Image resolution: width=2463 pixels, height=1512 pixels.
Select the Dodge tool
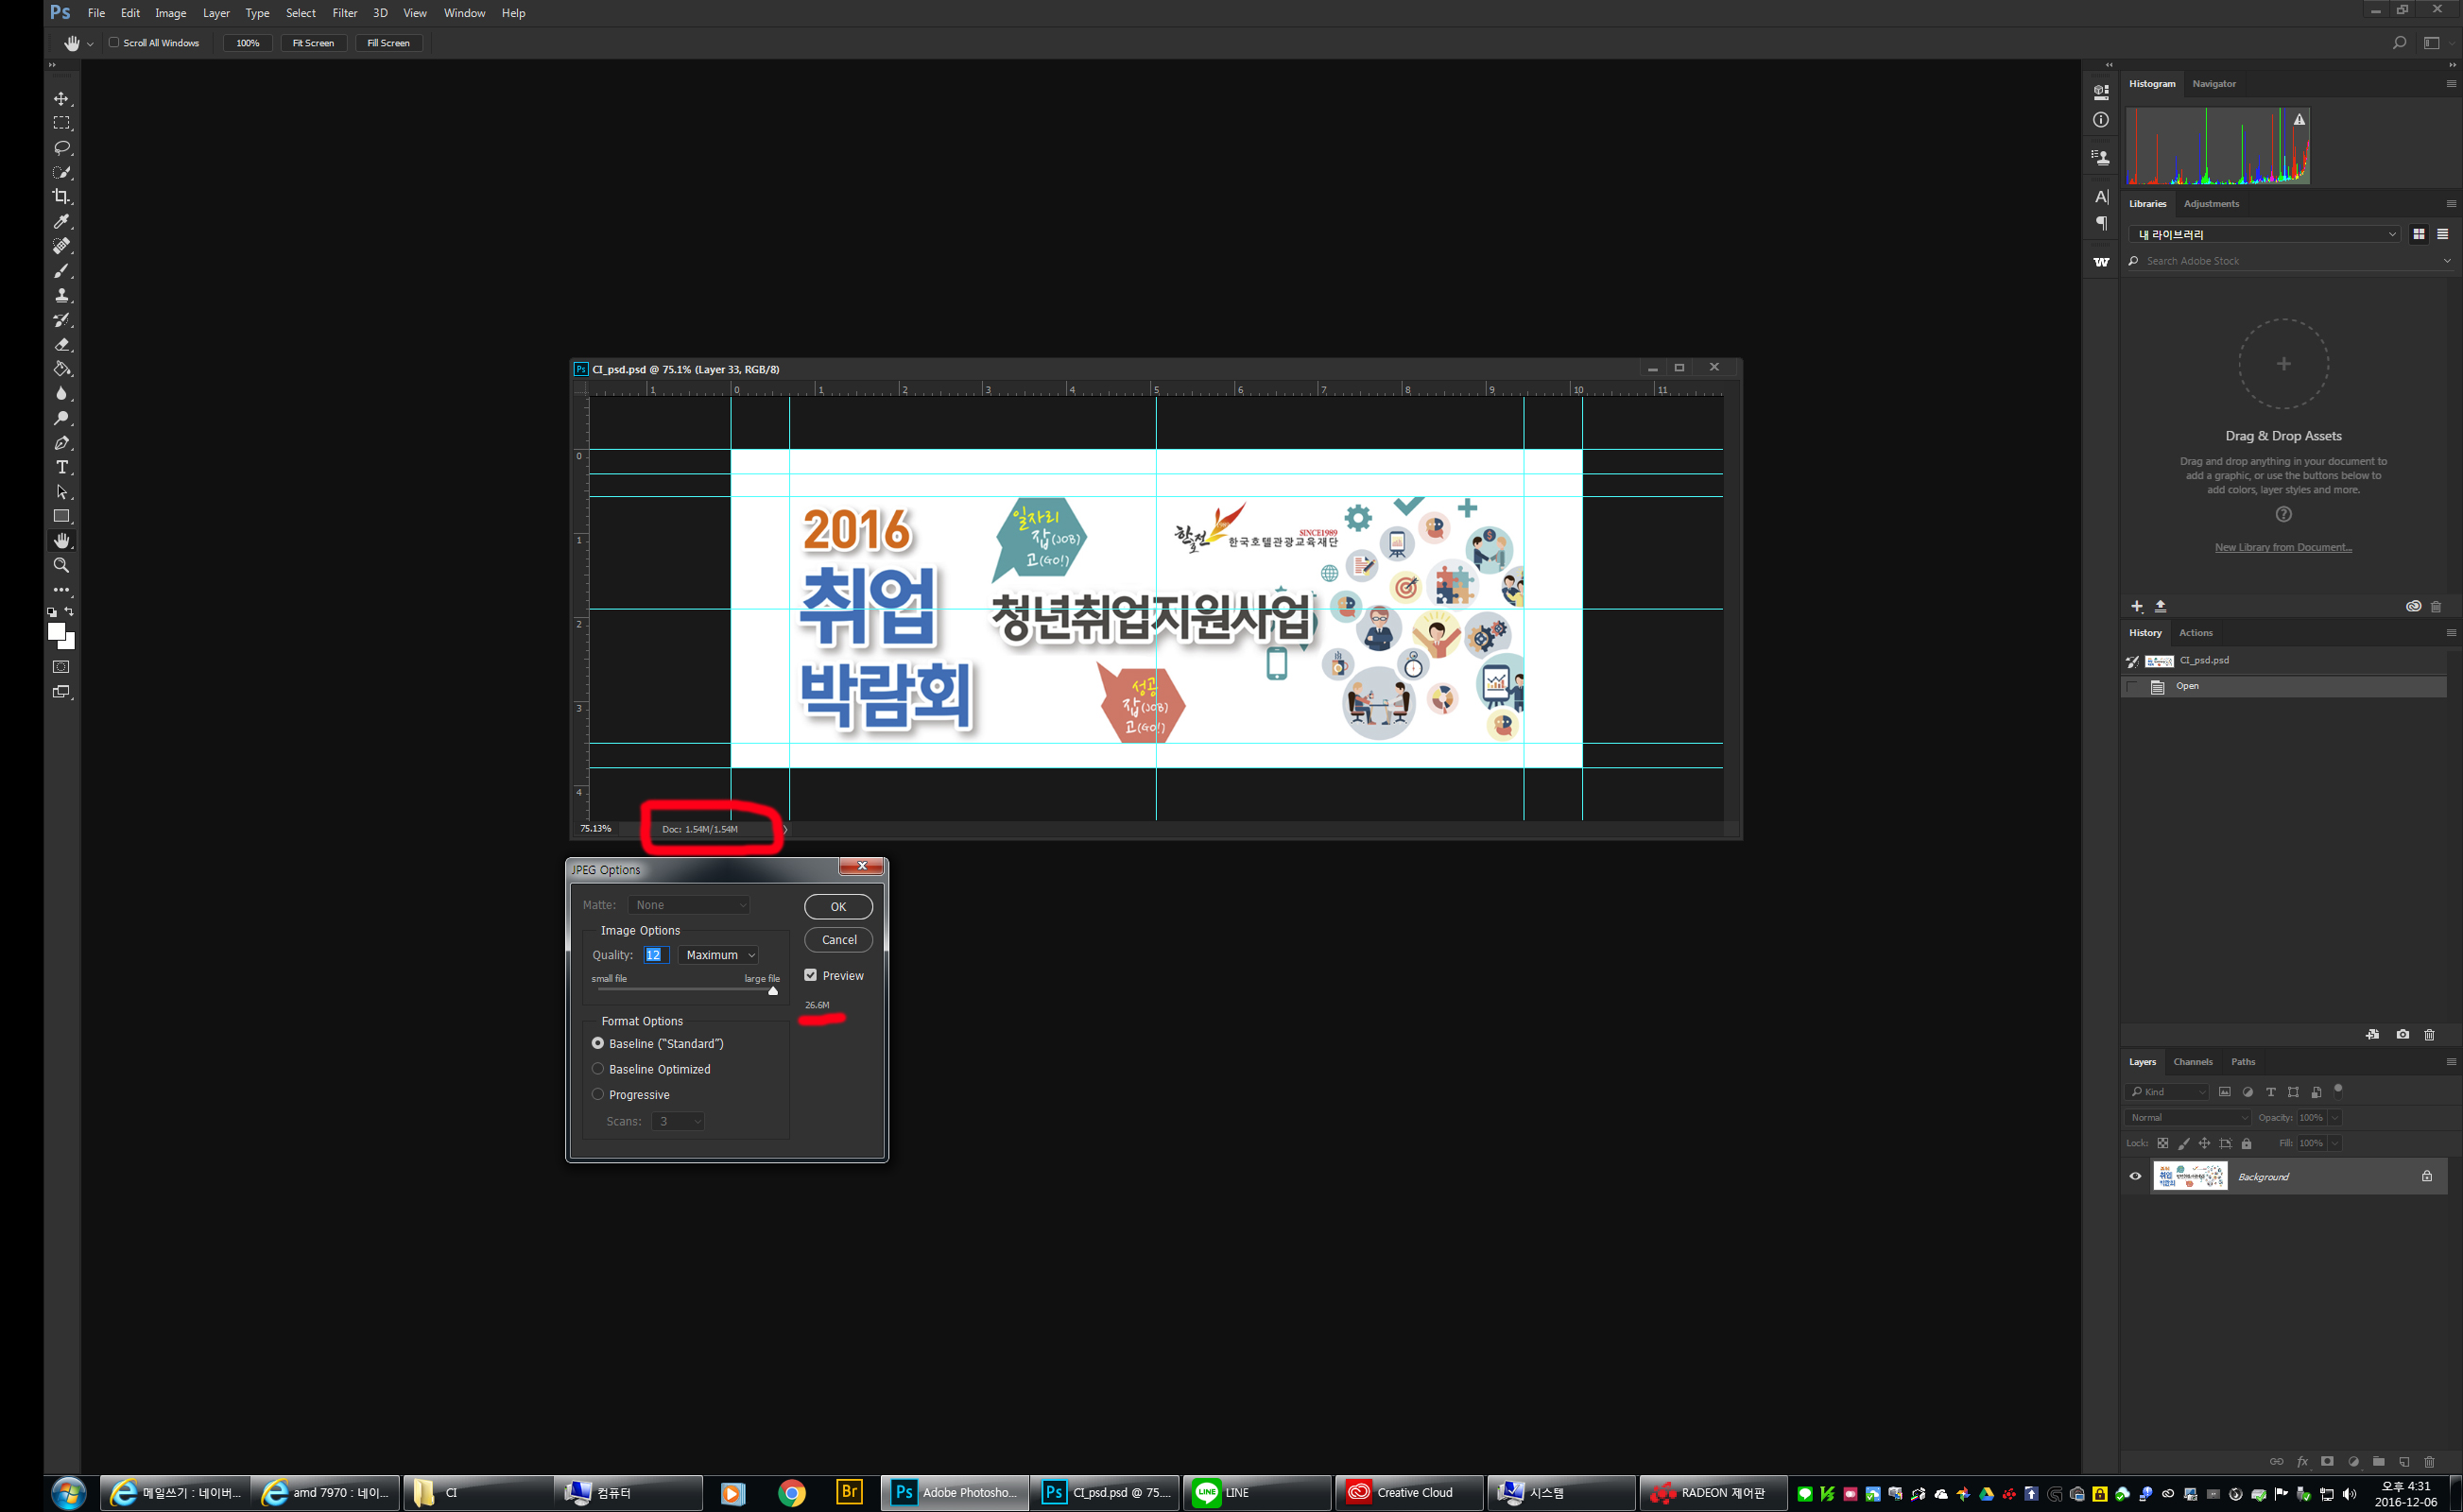[61, 418]
